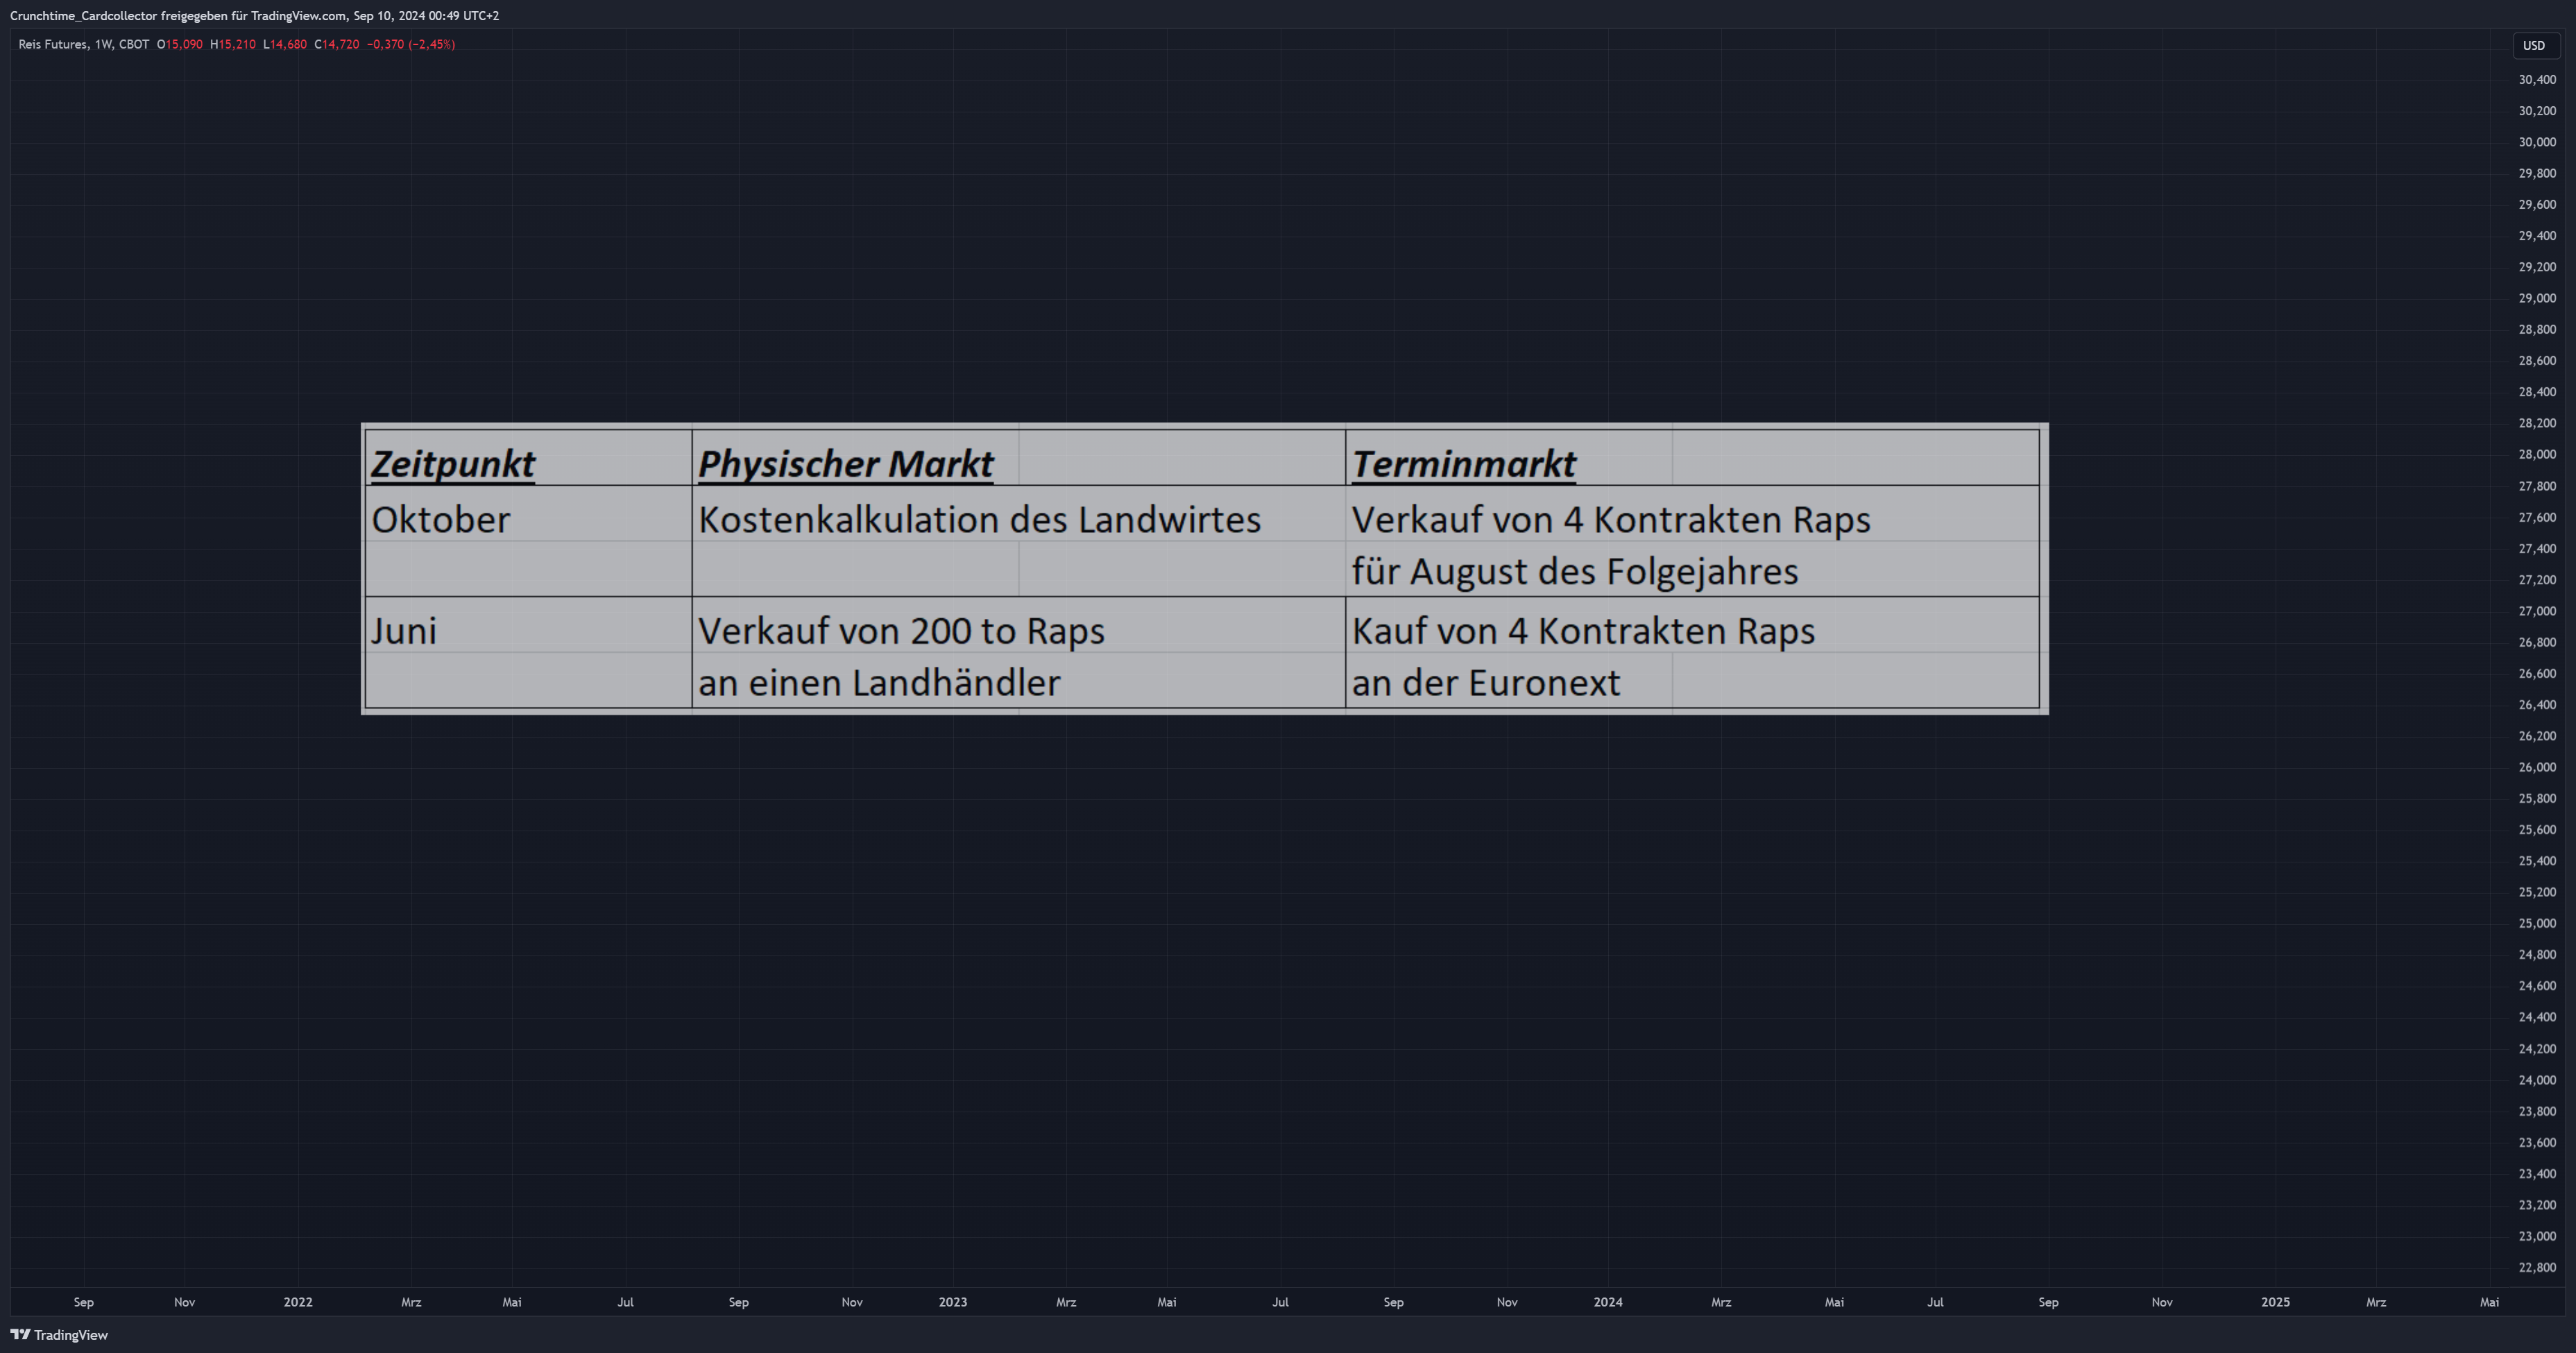Click the 1W interval label in the legend
The width and height of the screenshot is (2576, 1353).
104,44
